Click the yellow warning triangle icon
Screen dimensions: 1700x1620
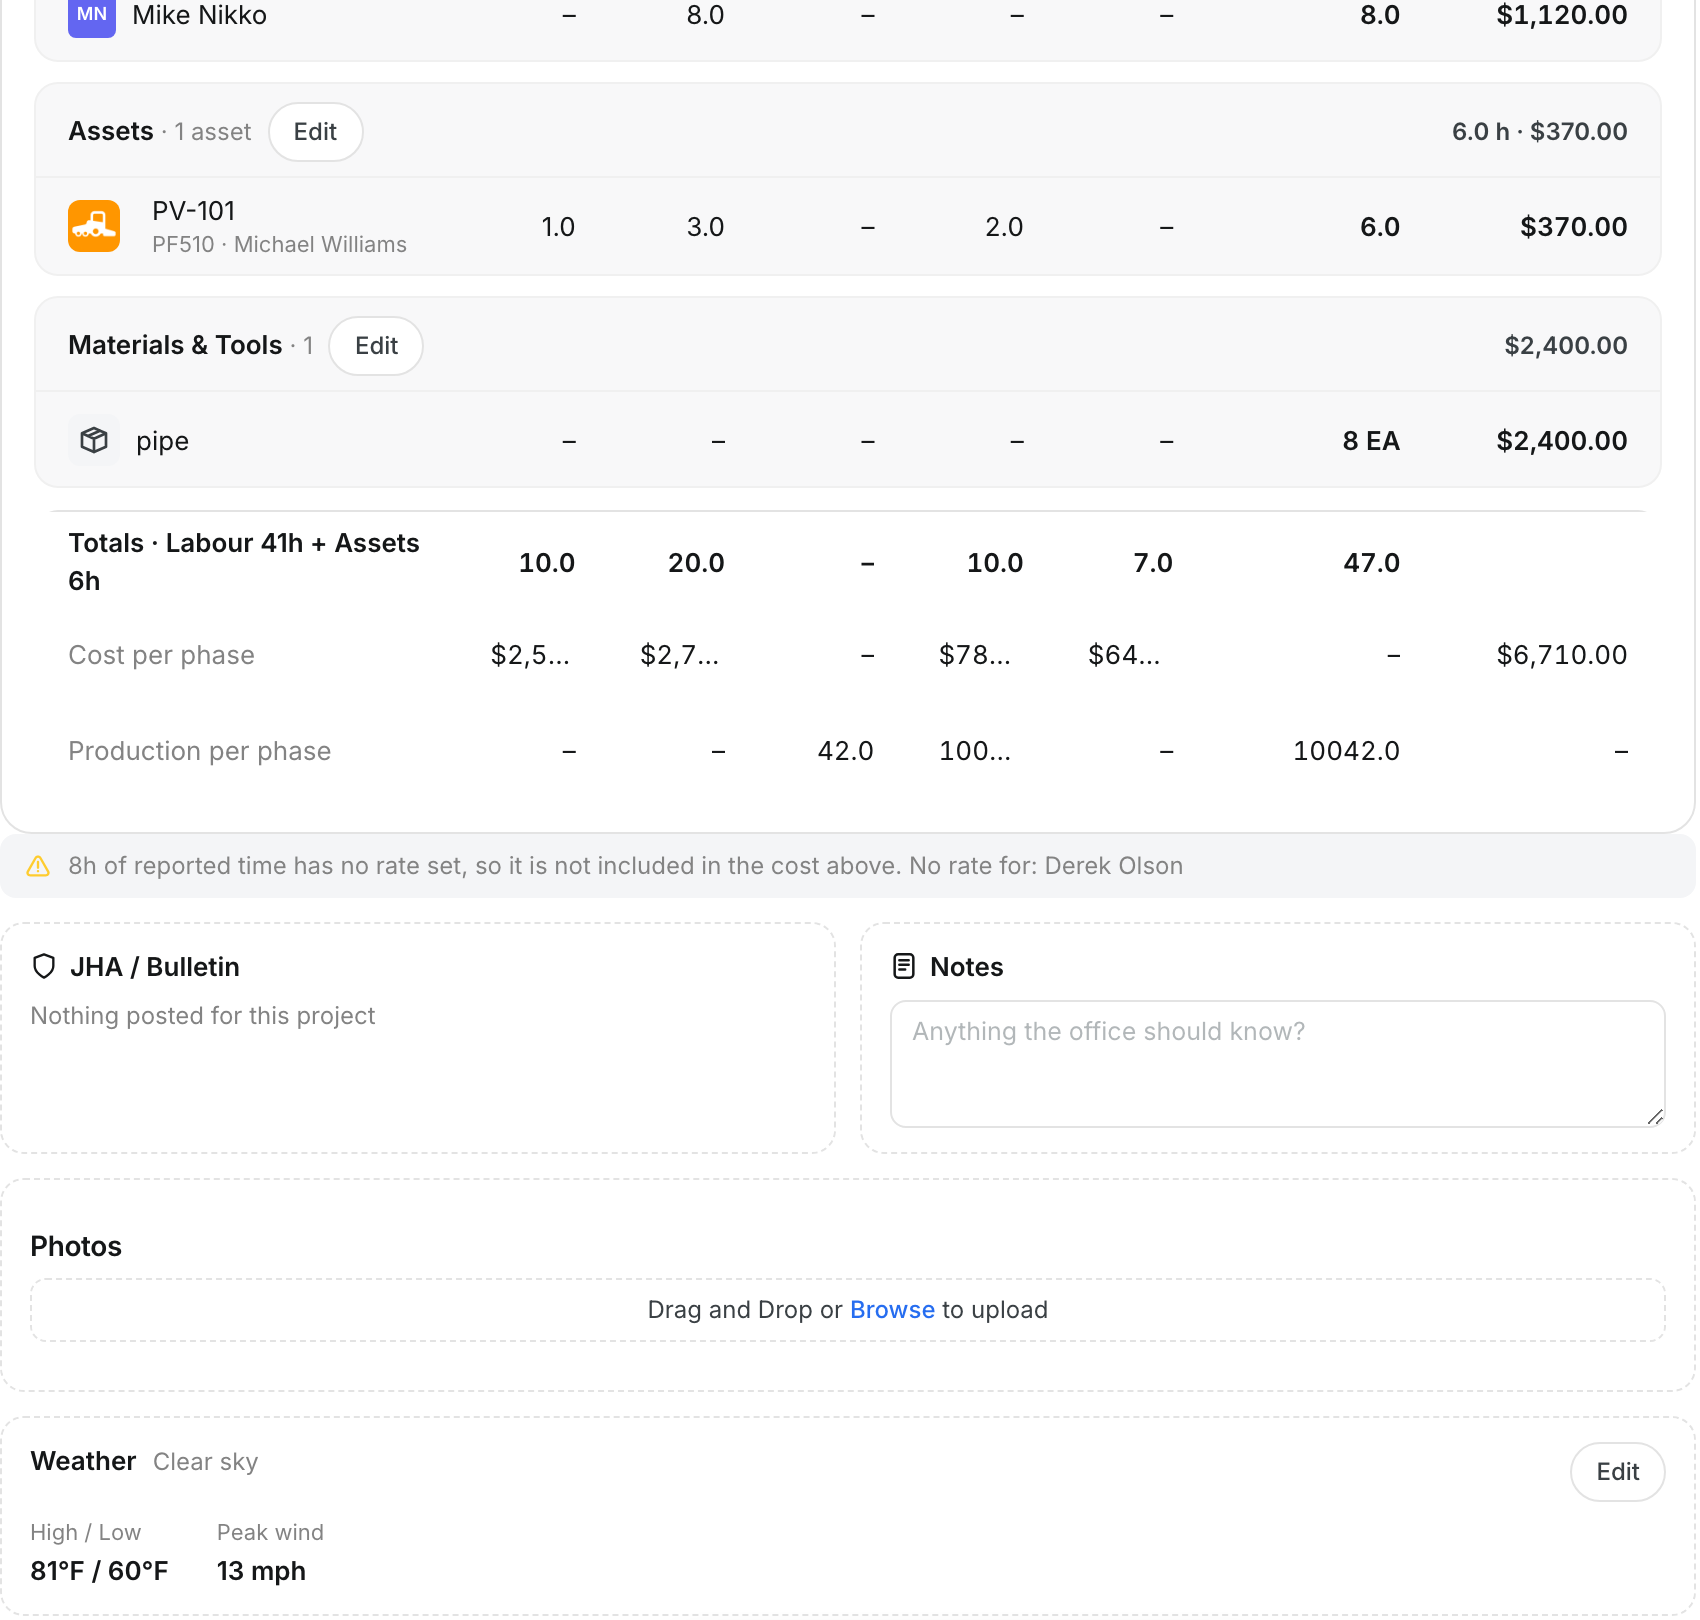38,866
